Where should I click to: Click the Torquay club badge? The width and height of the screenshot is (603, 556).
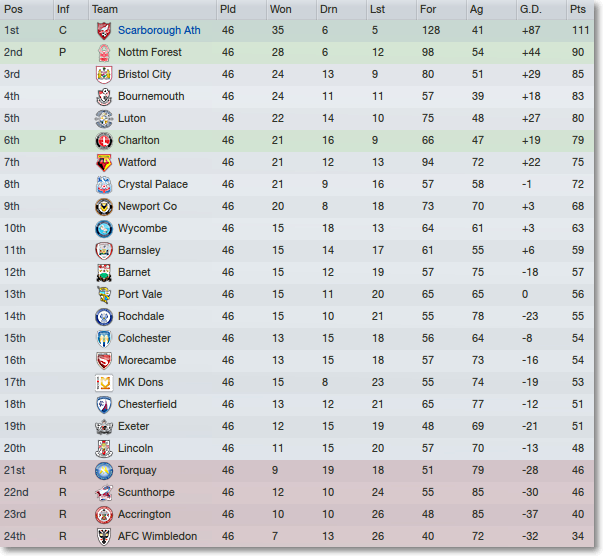click(104, 471)
